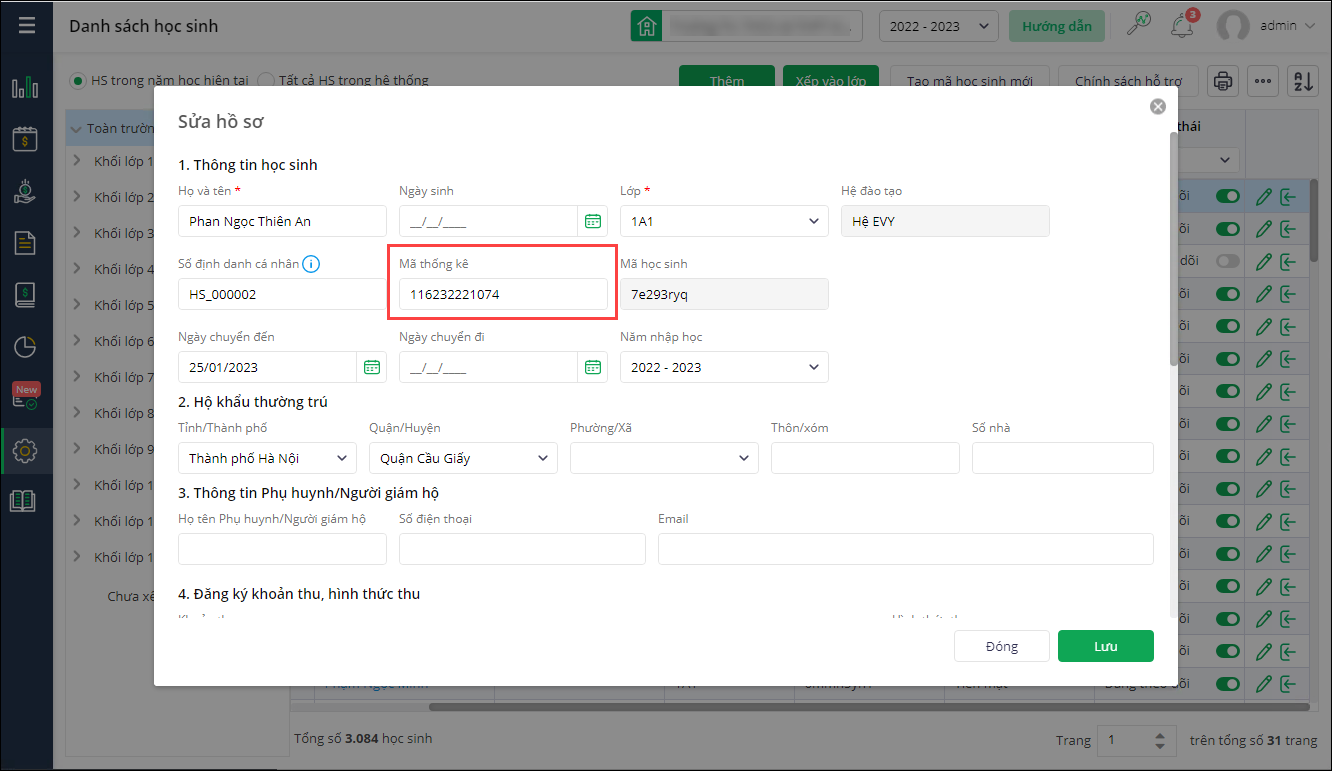This screenshot has height=771, width=1332.
Task: Open the open-book sidebar icon
Action: click(x=23, y=501)
